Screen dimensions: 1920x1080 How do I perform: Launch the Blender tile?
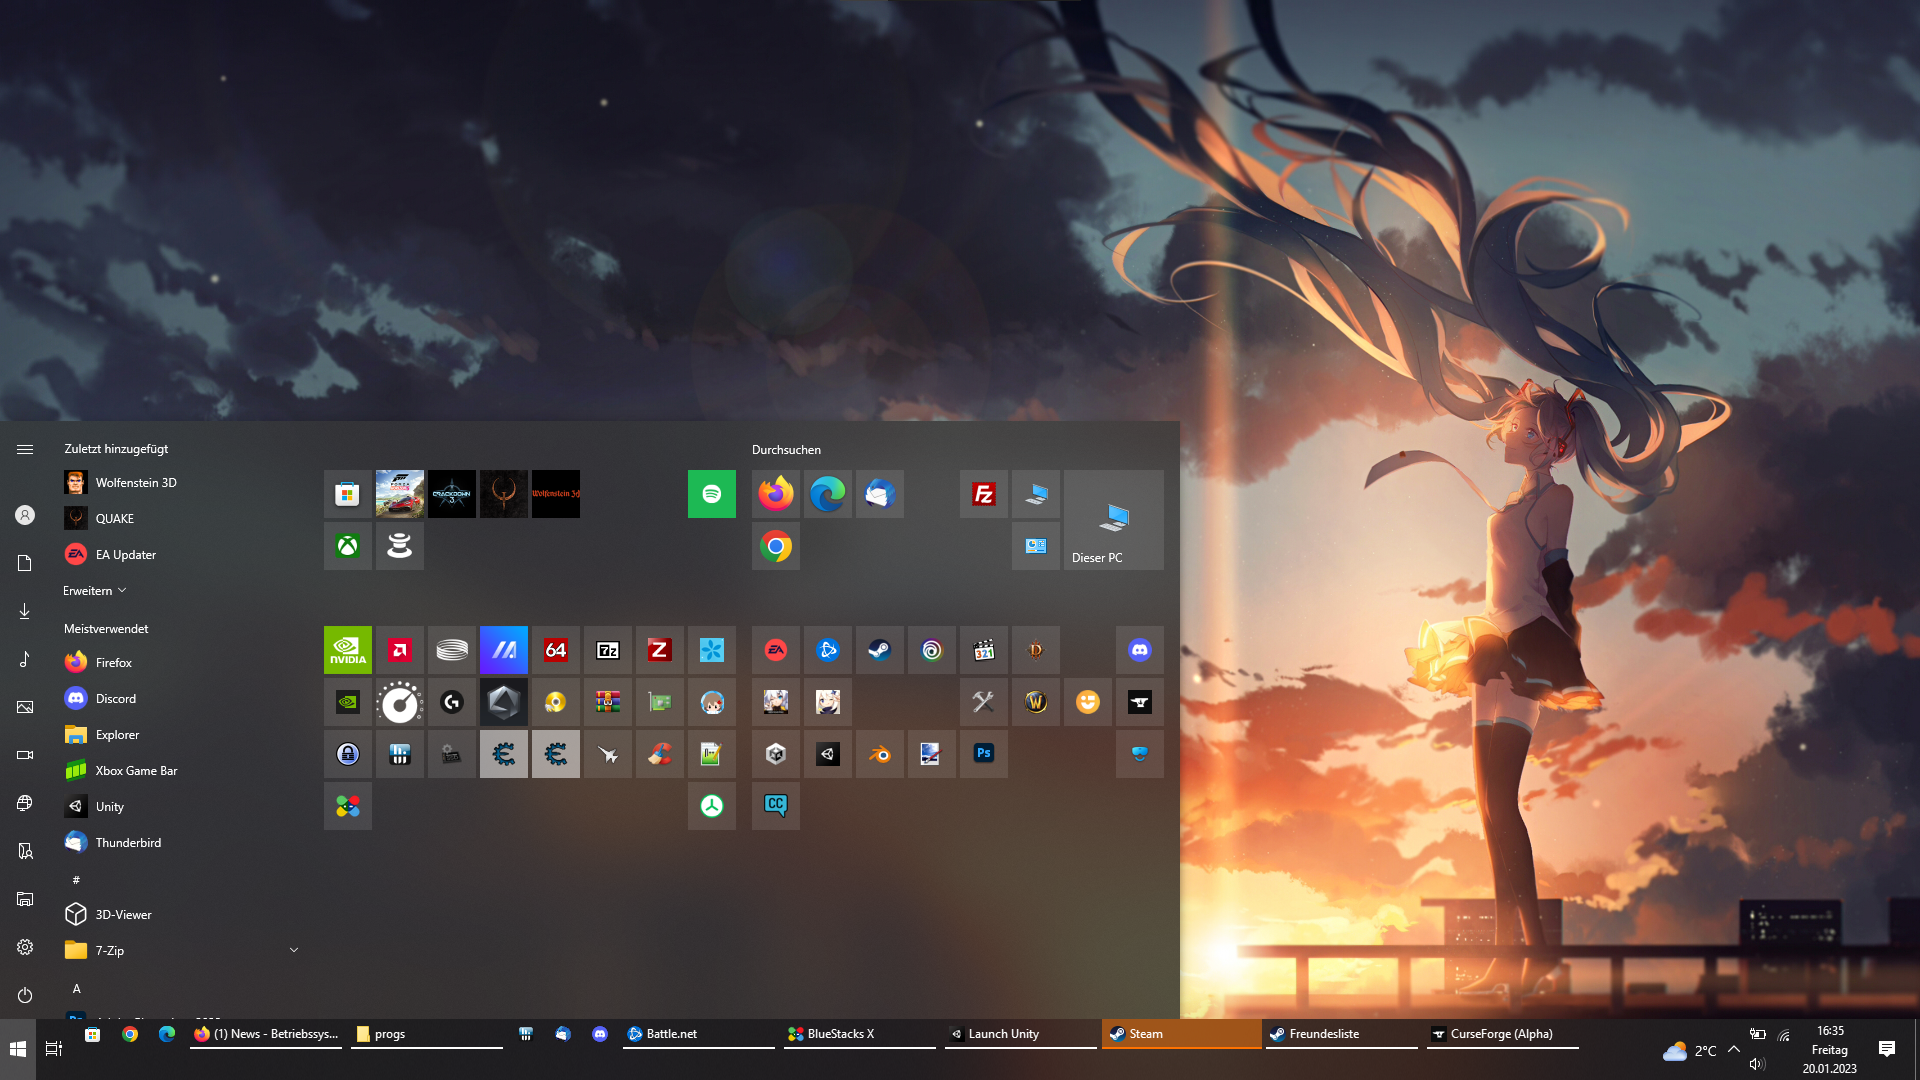879,754
